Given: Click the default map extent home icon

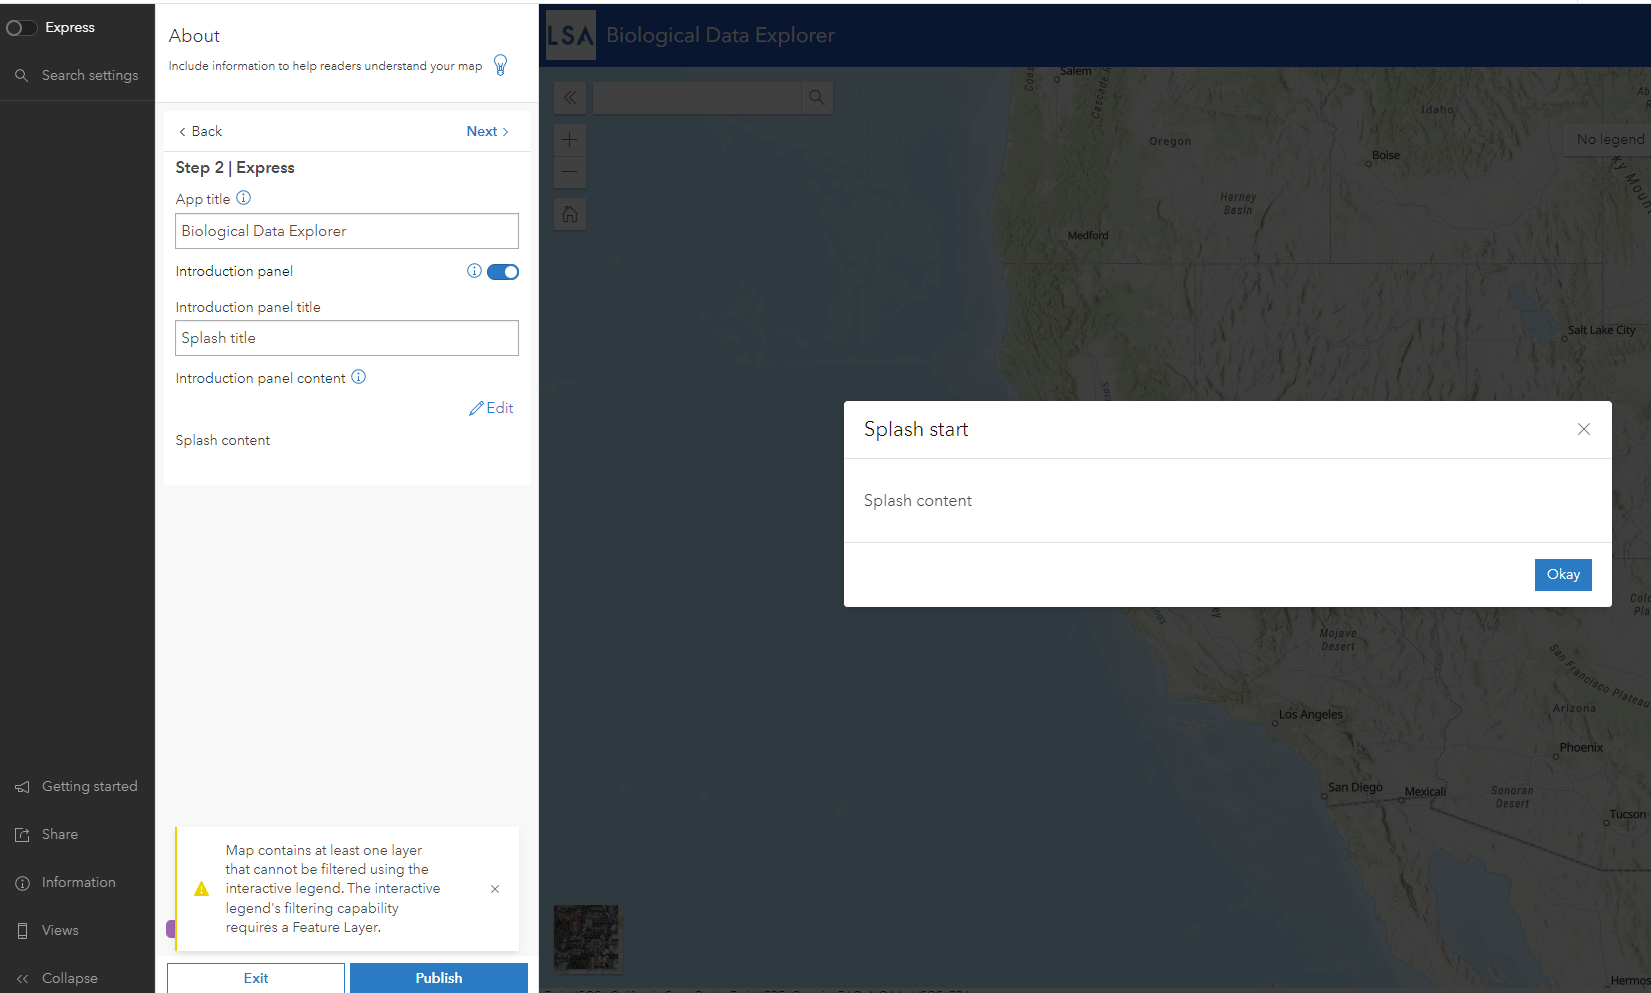Looking at the screenshot, I should [569, 213].
